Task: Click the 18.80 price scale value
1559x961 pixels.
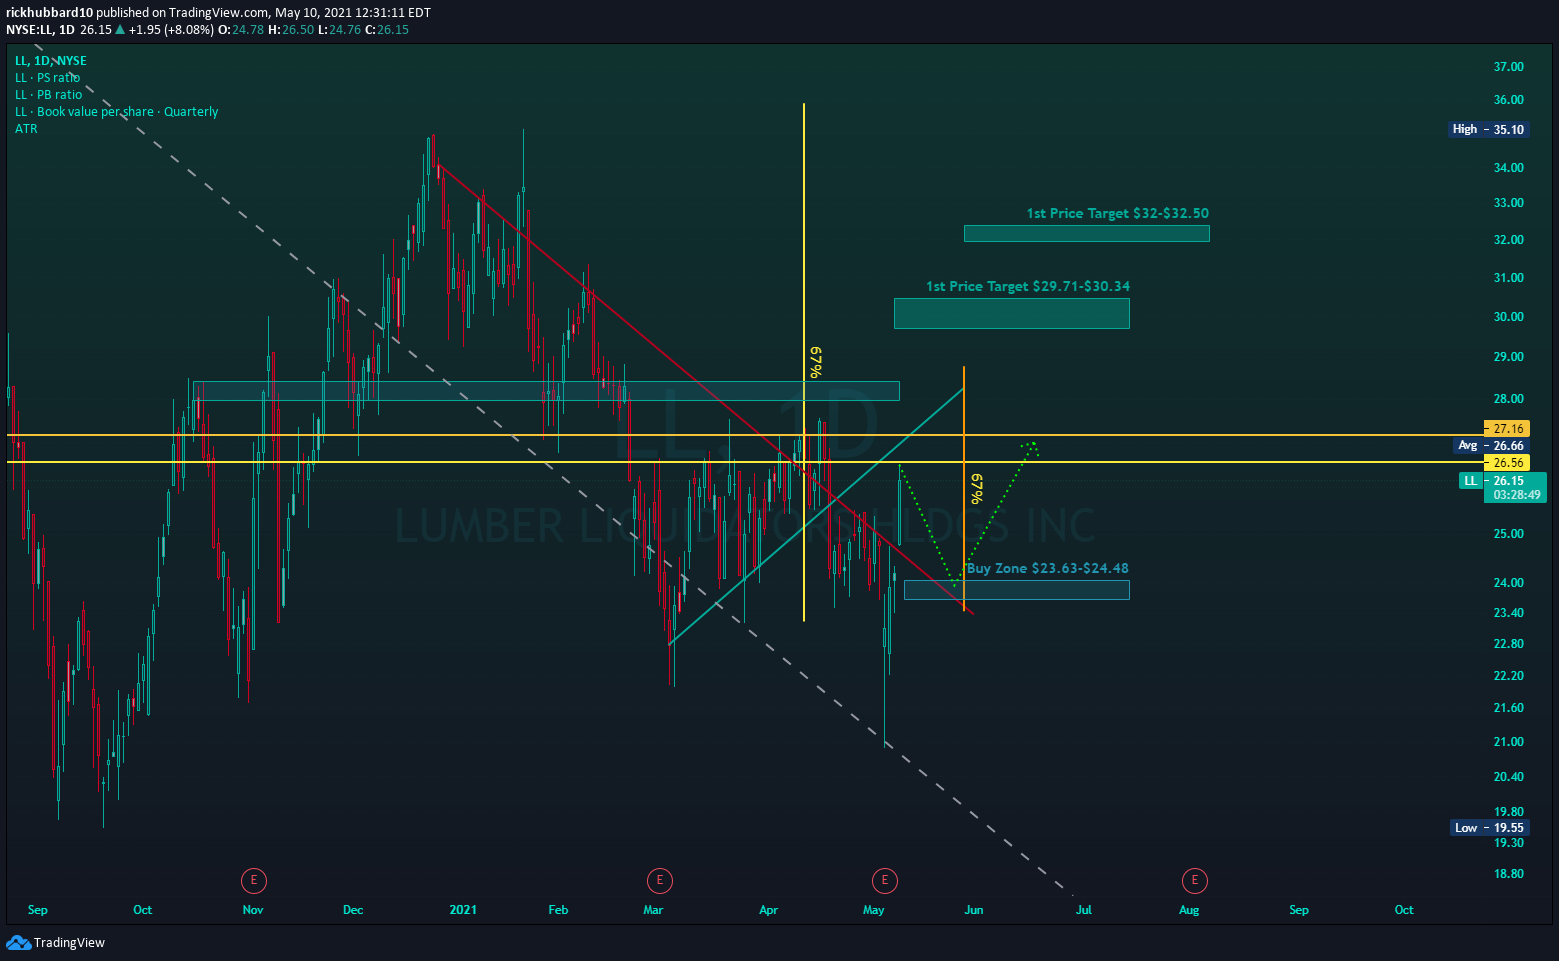Action: 1508,874
